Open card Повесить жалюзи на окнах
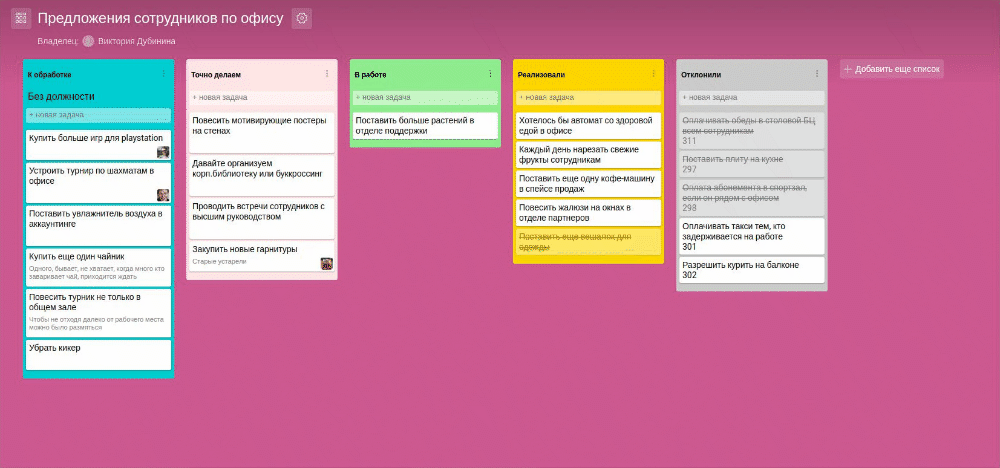This screenshot has height=468, width=1000. (588, 212)
